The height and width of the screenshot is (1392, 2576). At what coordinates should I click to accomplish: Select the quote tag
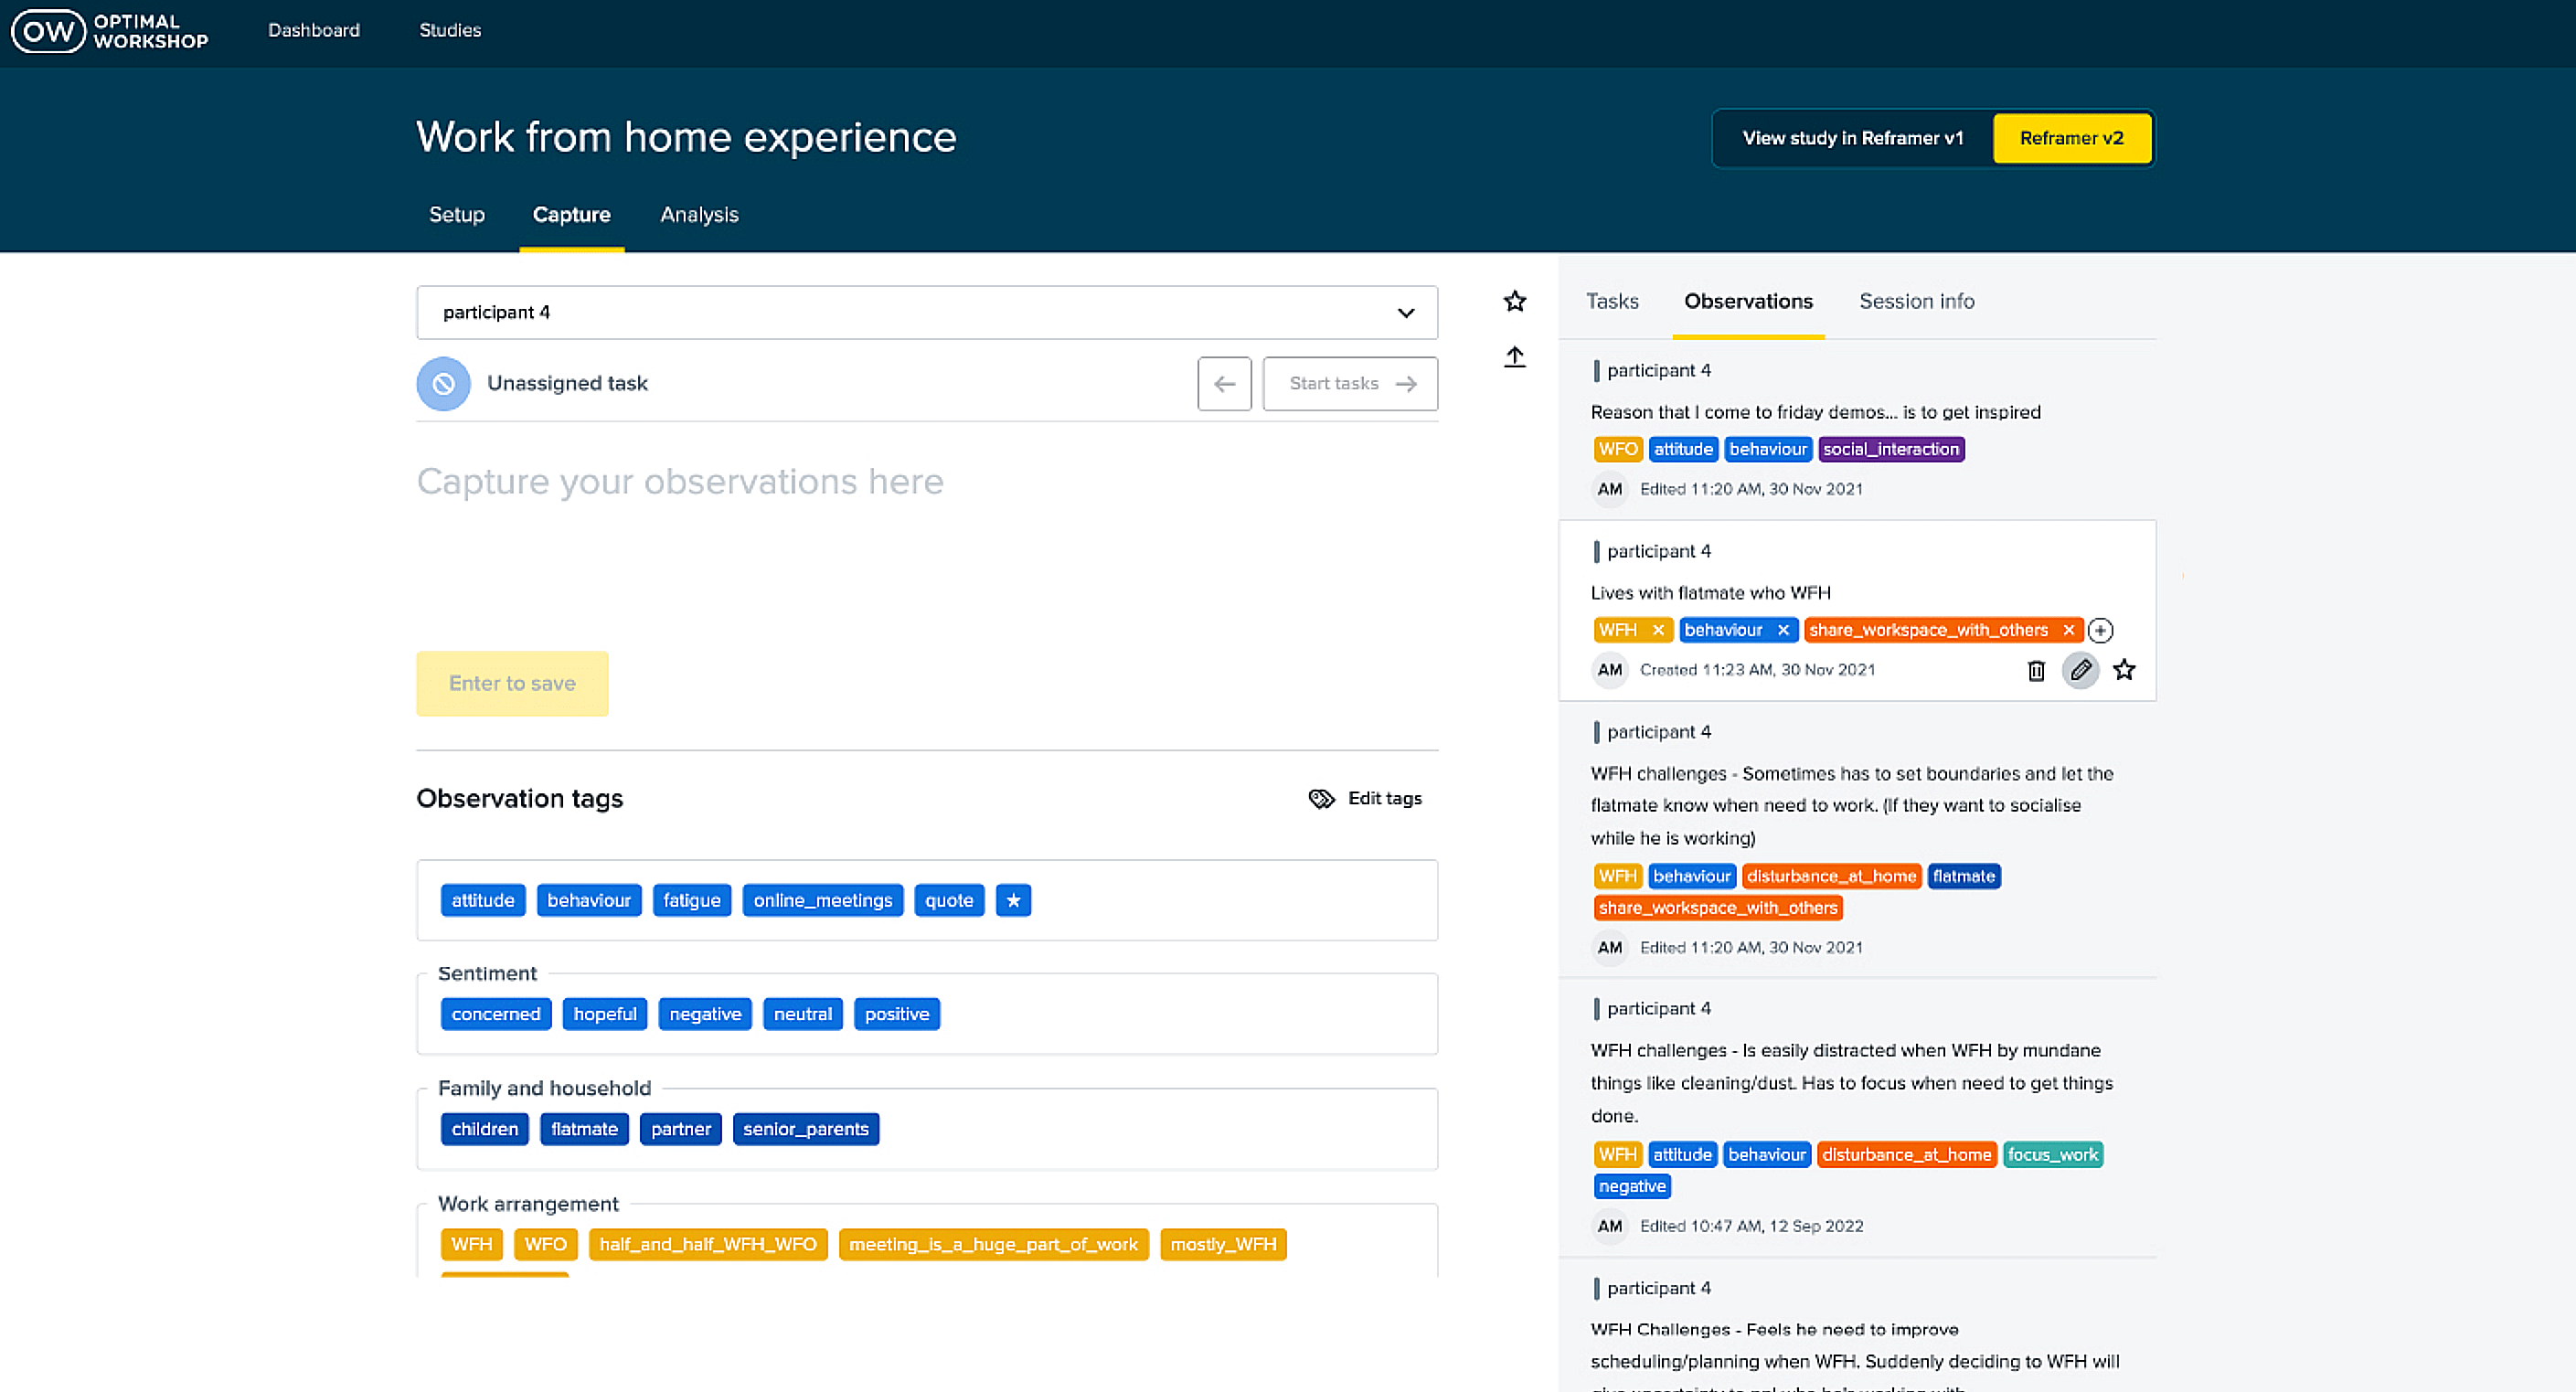point(949,901)
